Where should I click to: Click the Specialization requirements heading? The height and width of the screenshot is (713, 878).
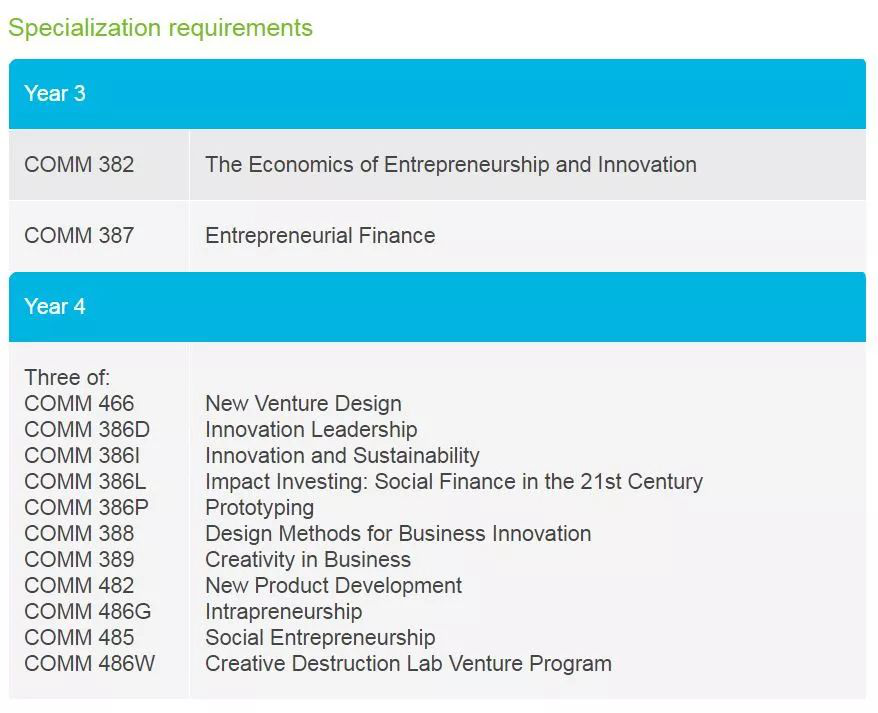click(160, 28)
